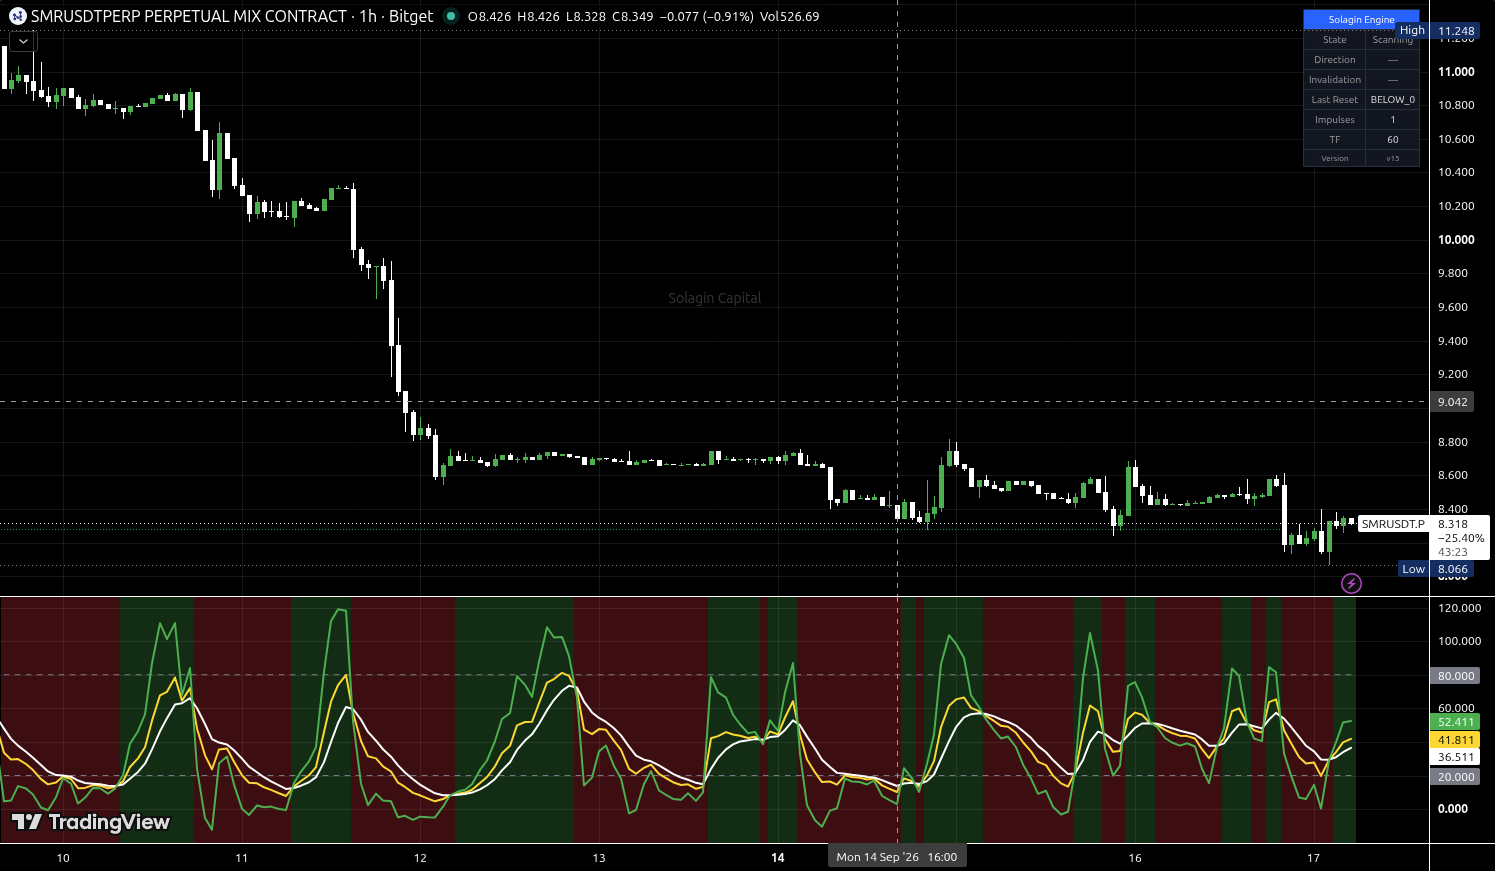Screen dimensions: 1495x871
Task: Click the BELOW_0 value cell
Action: click(x=1392, y=100)
